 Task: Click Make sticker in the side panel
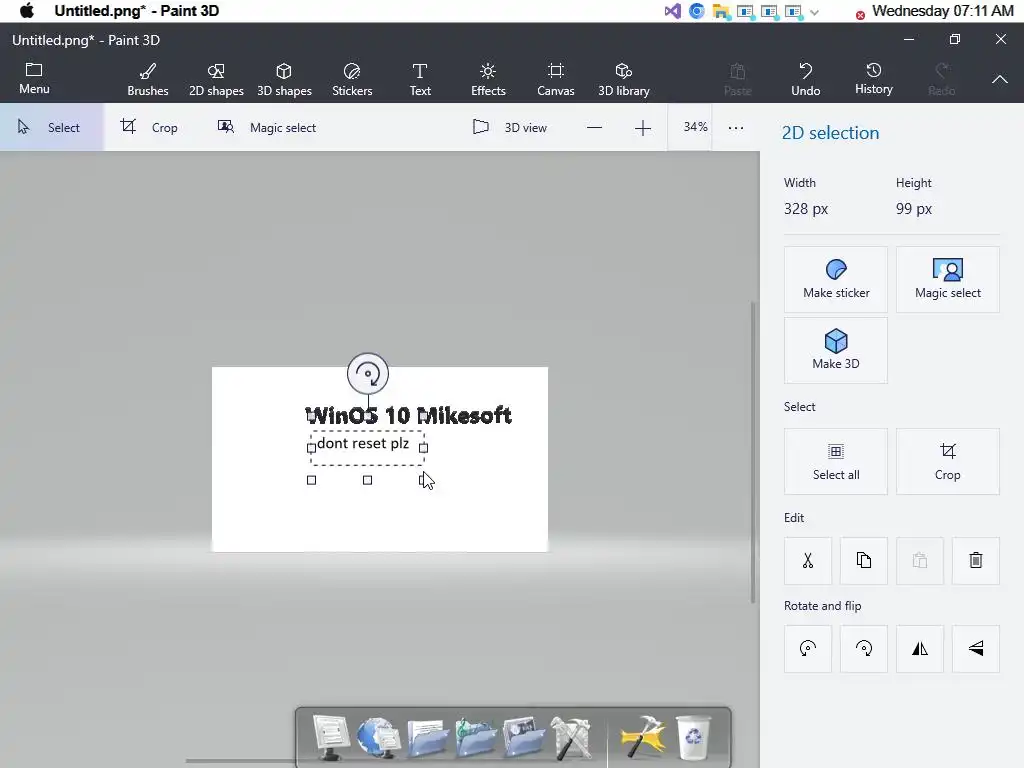click(836, 280)
